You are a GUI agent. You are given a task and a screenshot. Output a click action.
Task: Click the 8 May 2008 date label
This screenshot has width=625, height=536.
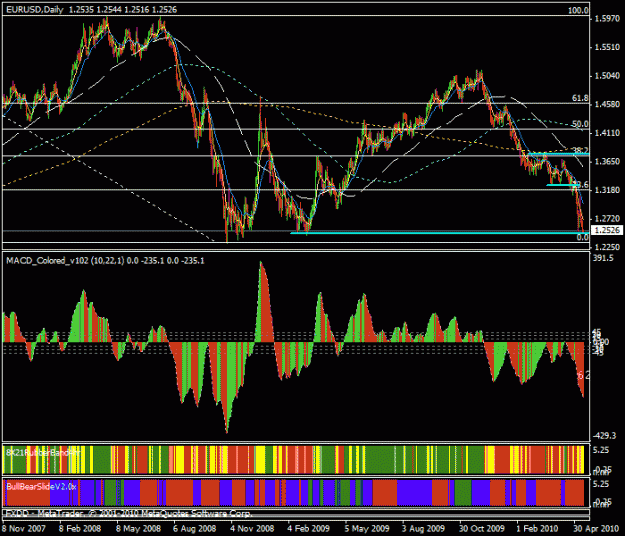pyautogui.click(x=138, y=529)
